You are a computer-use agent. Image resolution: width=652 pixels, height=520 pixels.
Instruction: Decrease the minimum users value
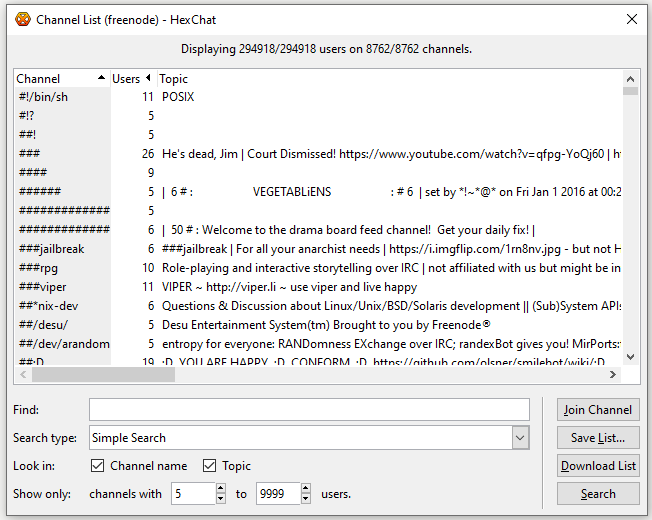pyautogui.click(x=221, y=499)
